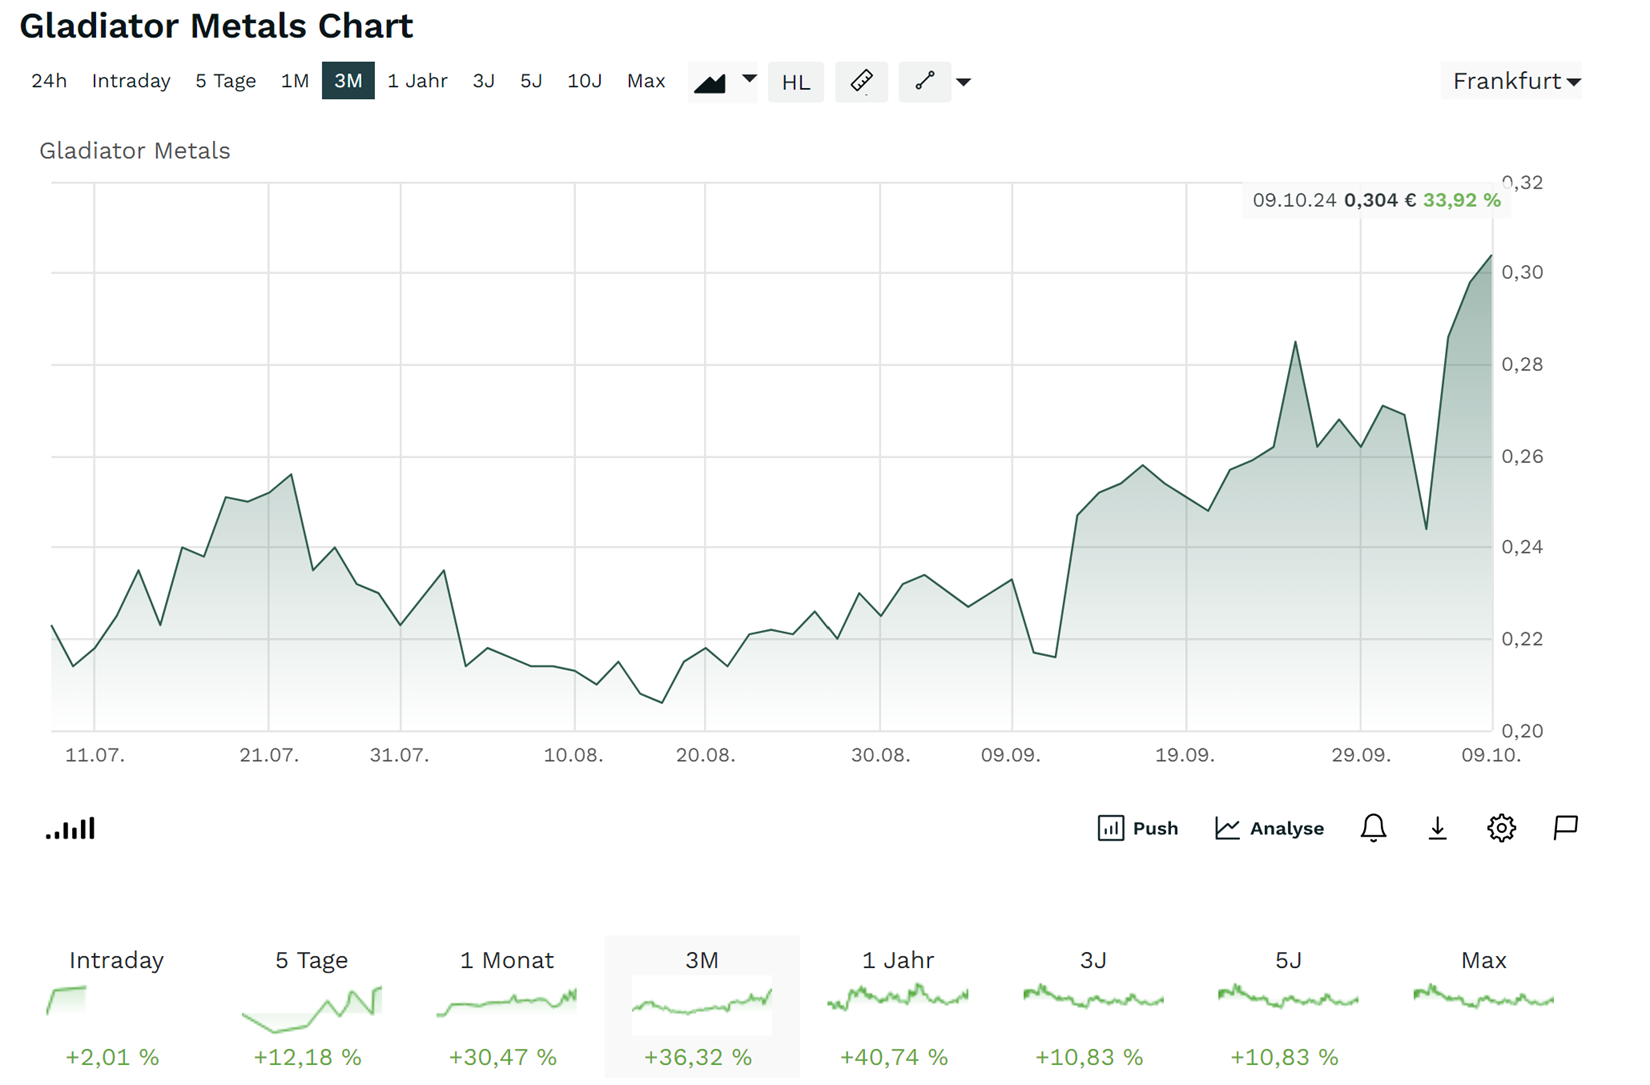Switch chart to 5J range tab
The width and height of the screenshot is (1650, 1085).
coord(531,81)
